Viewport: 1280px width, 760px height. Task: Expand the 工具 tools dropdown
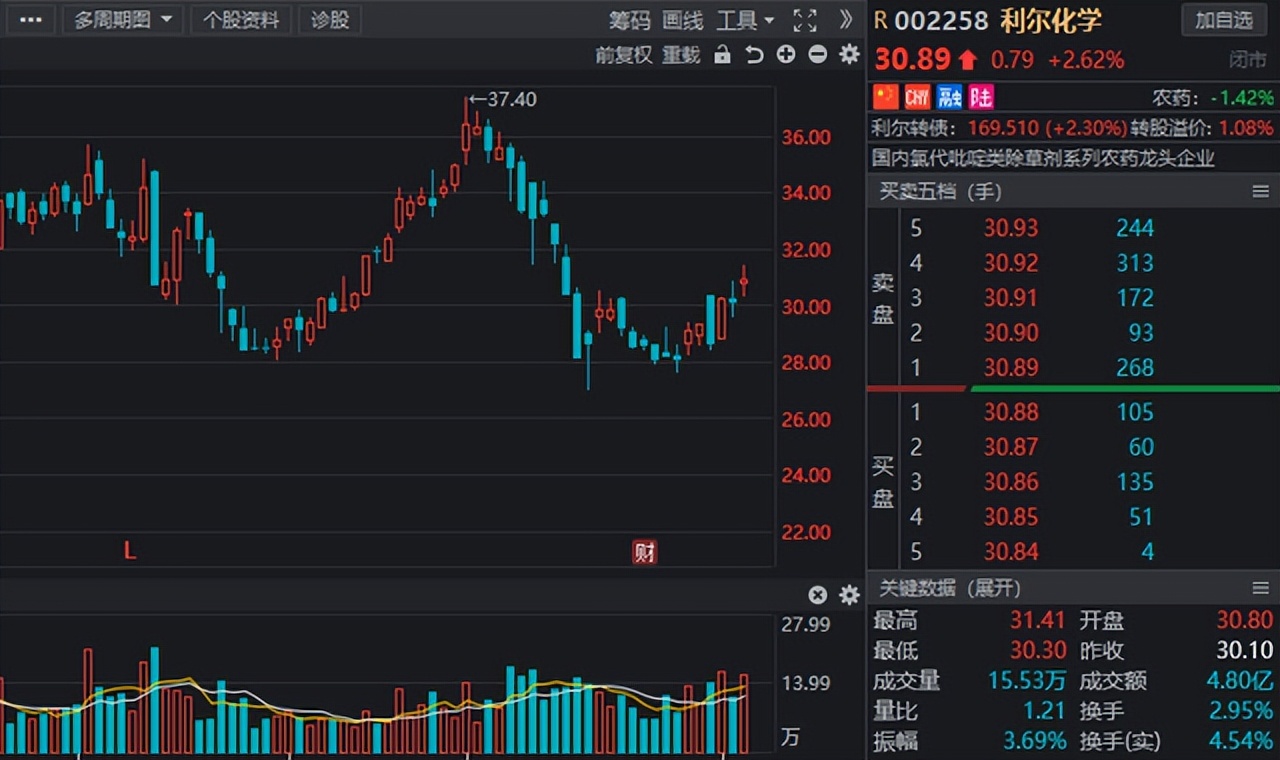[x=744, y=20]
